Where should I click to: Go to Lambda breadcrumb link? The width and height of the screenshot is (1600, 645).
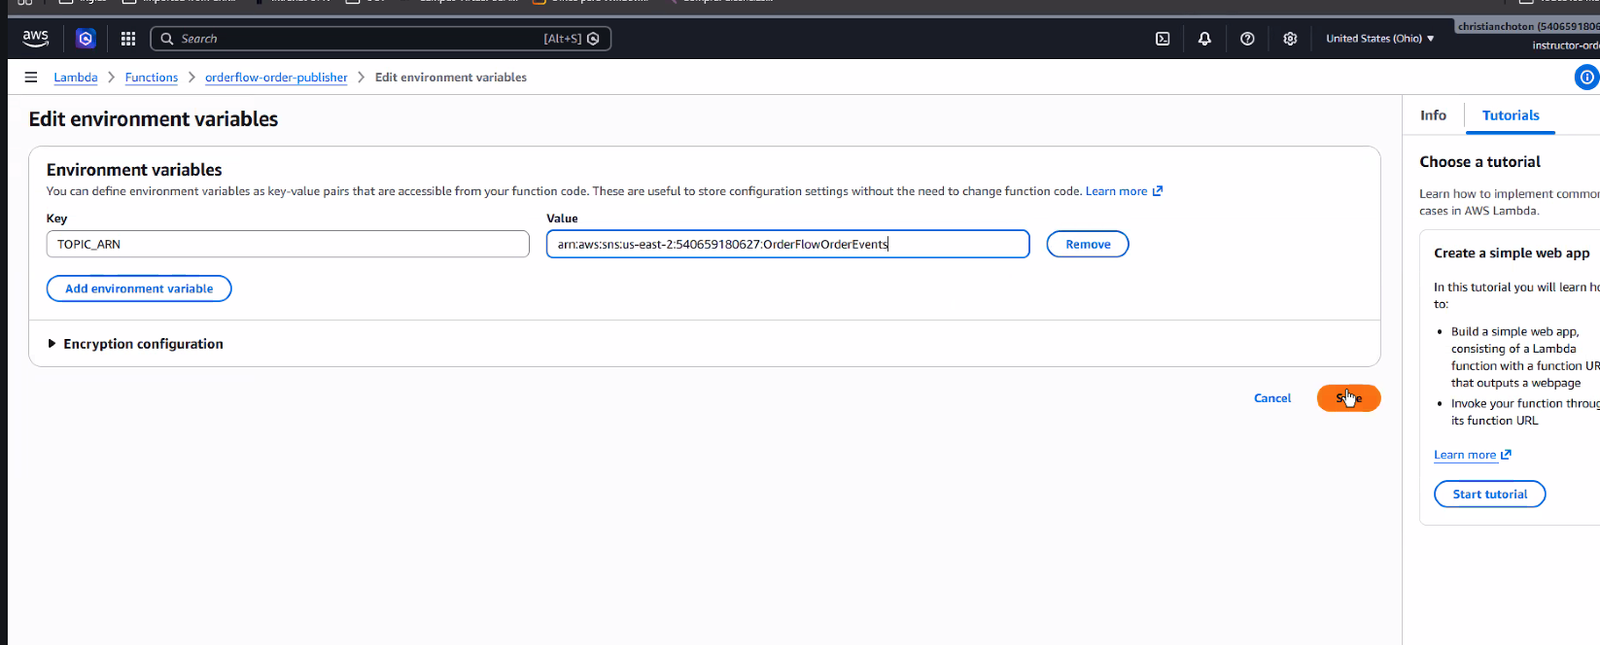76,77
